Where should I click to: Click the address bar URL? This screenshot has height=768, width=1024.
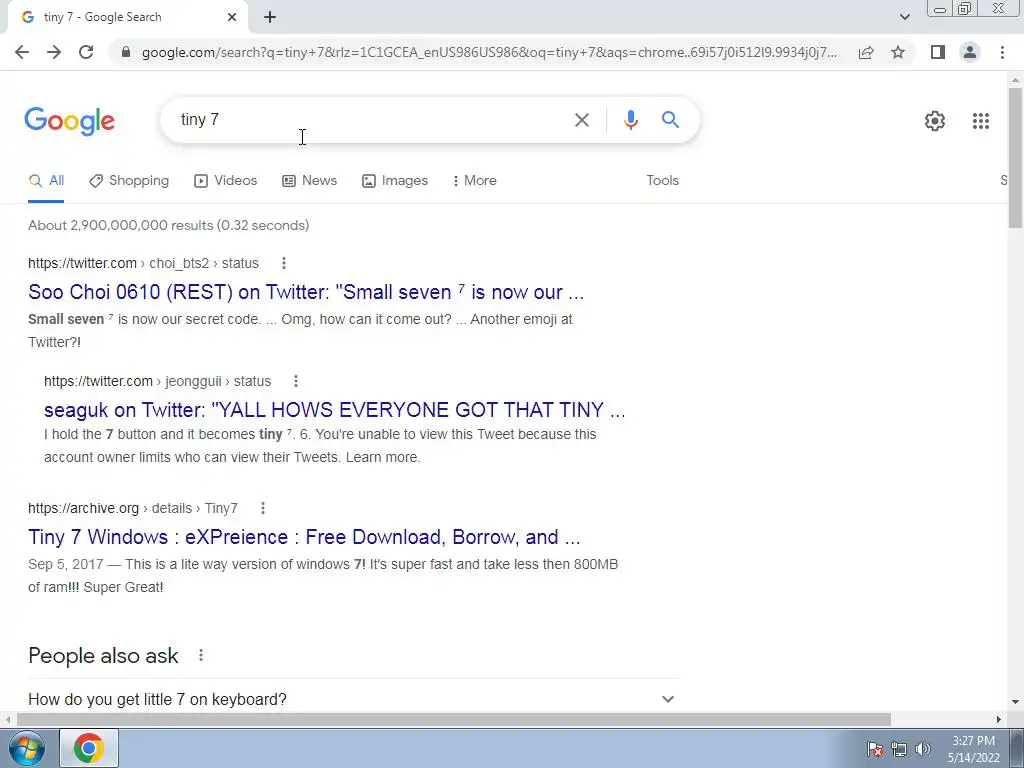pos(488,52)
